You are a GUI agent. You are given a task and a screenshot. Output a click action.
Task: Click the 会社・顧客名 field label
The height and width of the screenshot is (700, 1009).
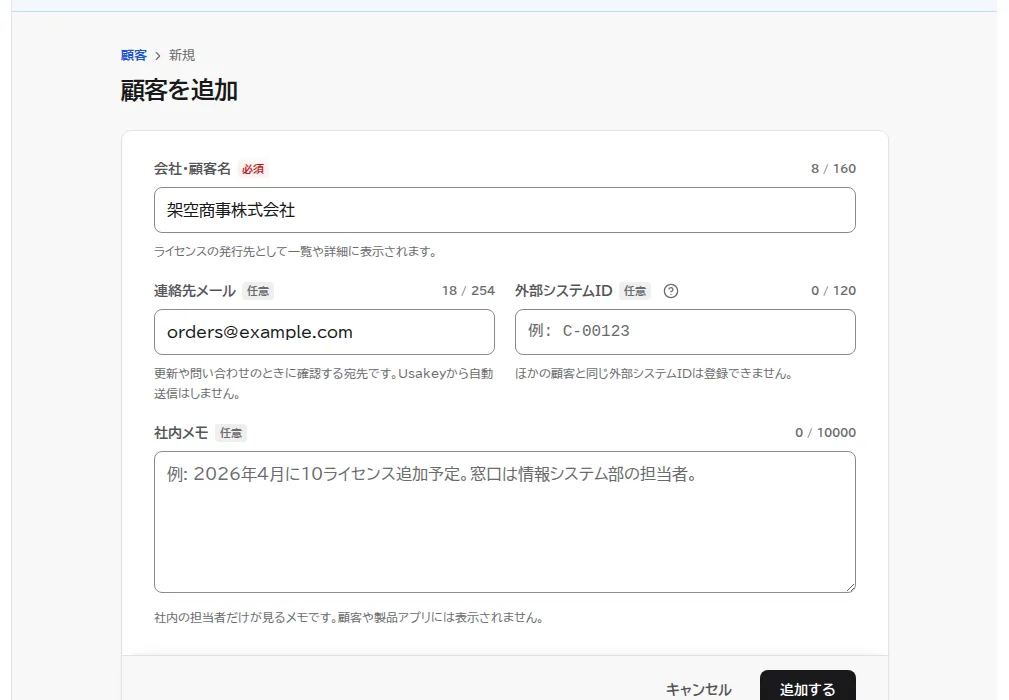192,169
